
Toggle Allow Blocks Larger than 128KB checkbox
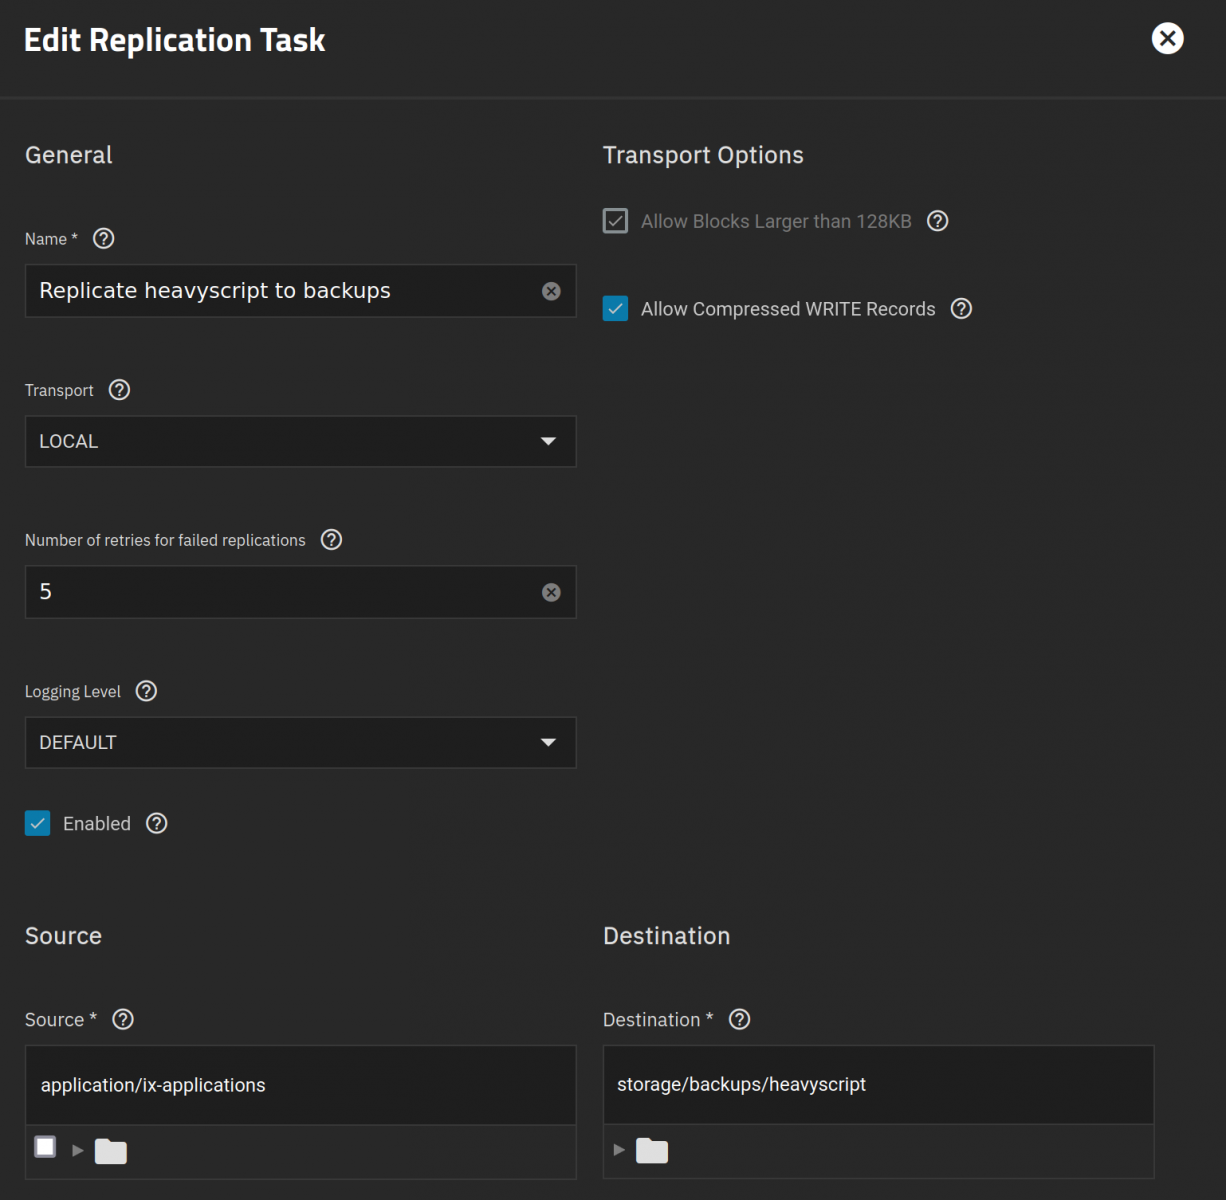pos(615,221)
